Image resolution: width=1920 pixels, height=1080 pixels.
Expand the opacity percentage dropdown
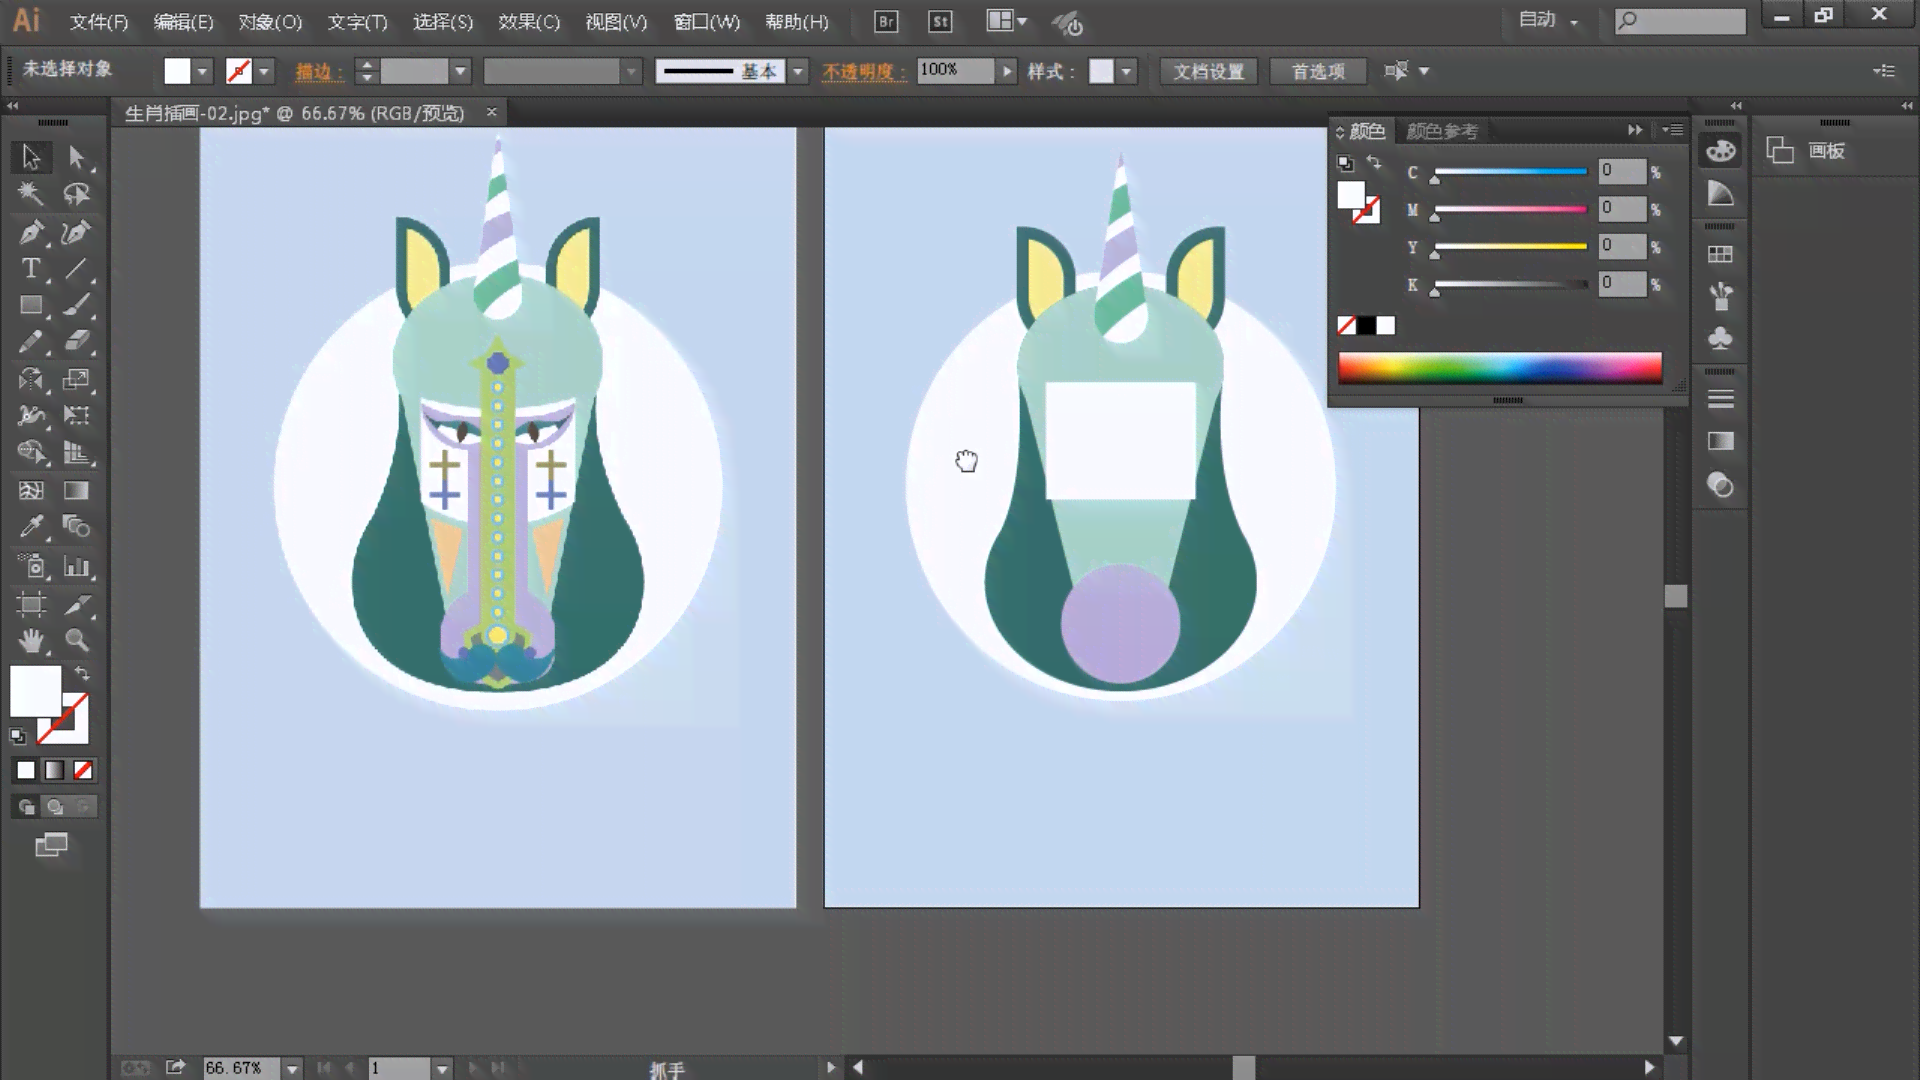point(1006,70)
